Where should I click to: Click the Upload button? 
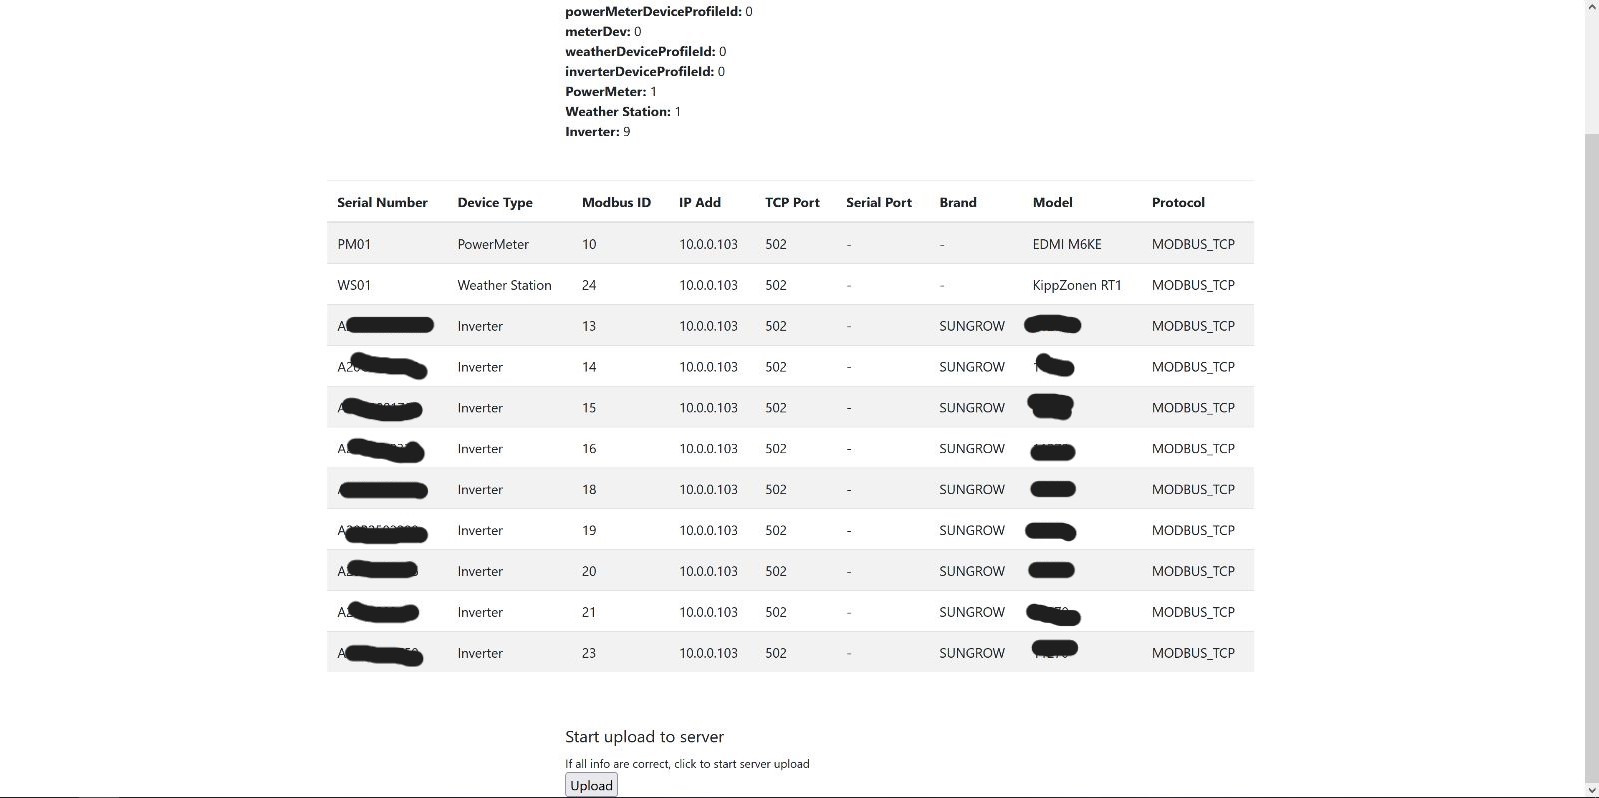point(591,785)
